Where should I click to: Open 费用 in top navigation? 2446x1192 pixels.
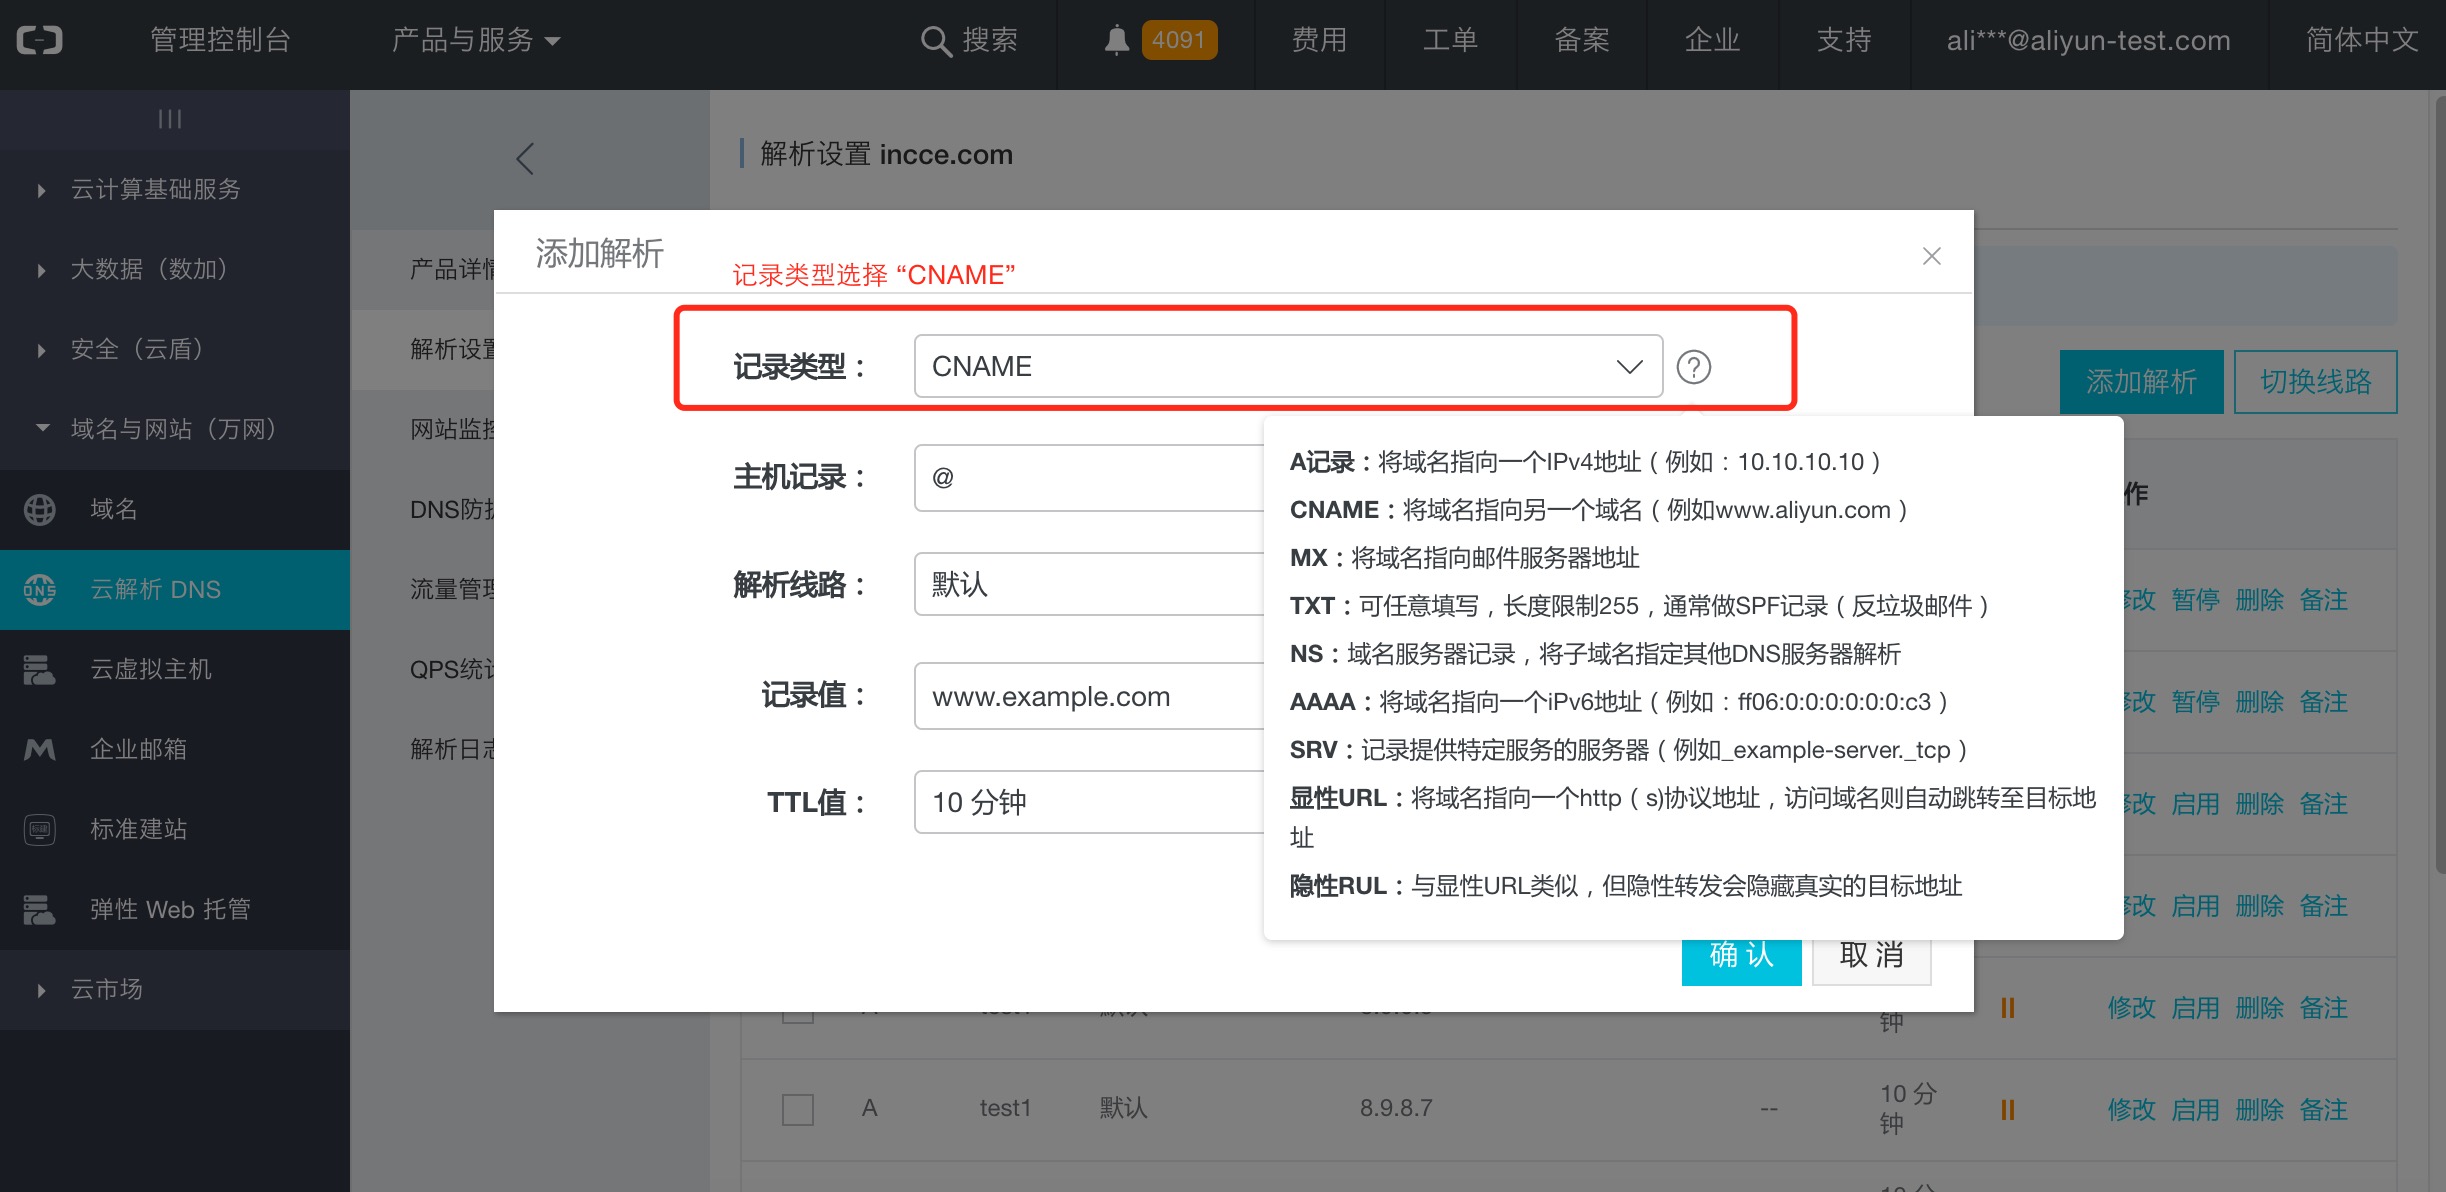click(1319, 40)
